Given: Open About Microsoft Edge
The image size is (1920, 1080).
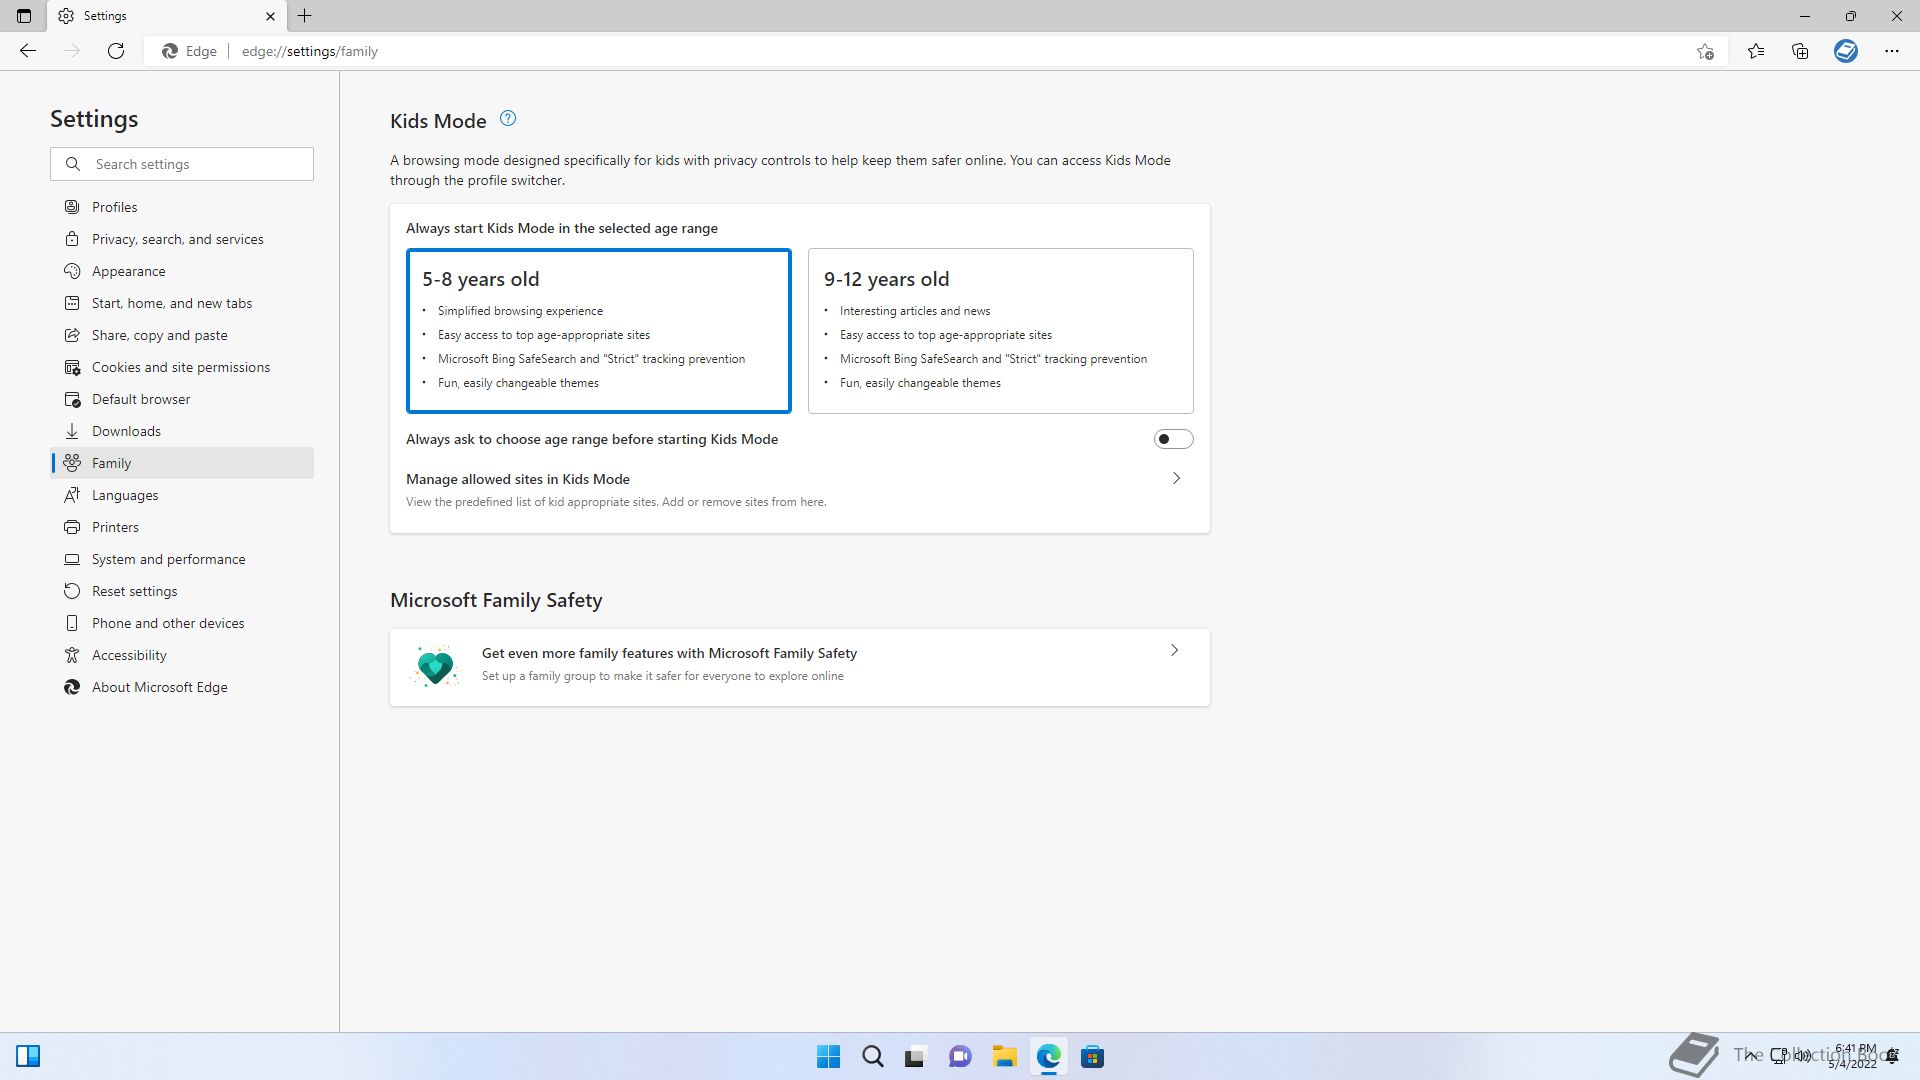Looking at the screenshot, I should 182,687.
